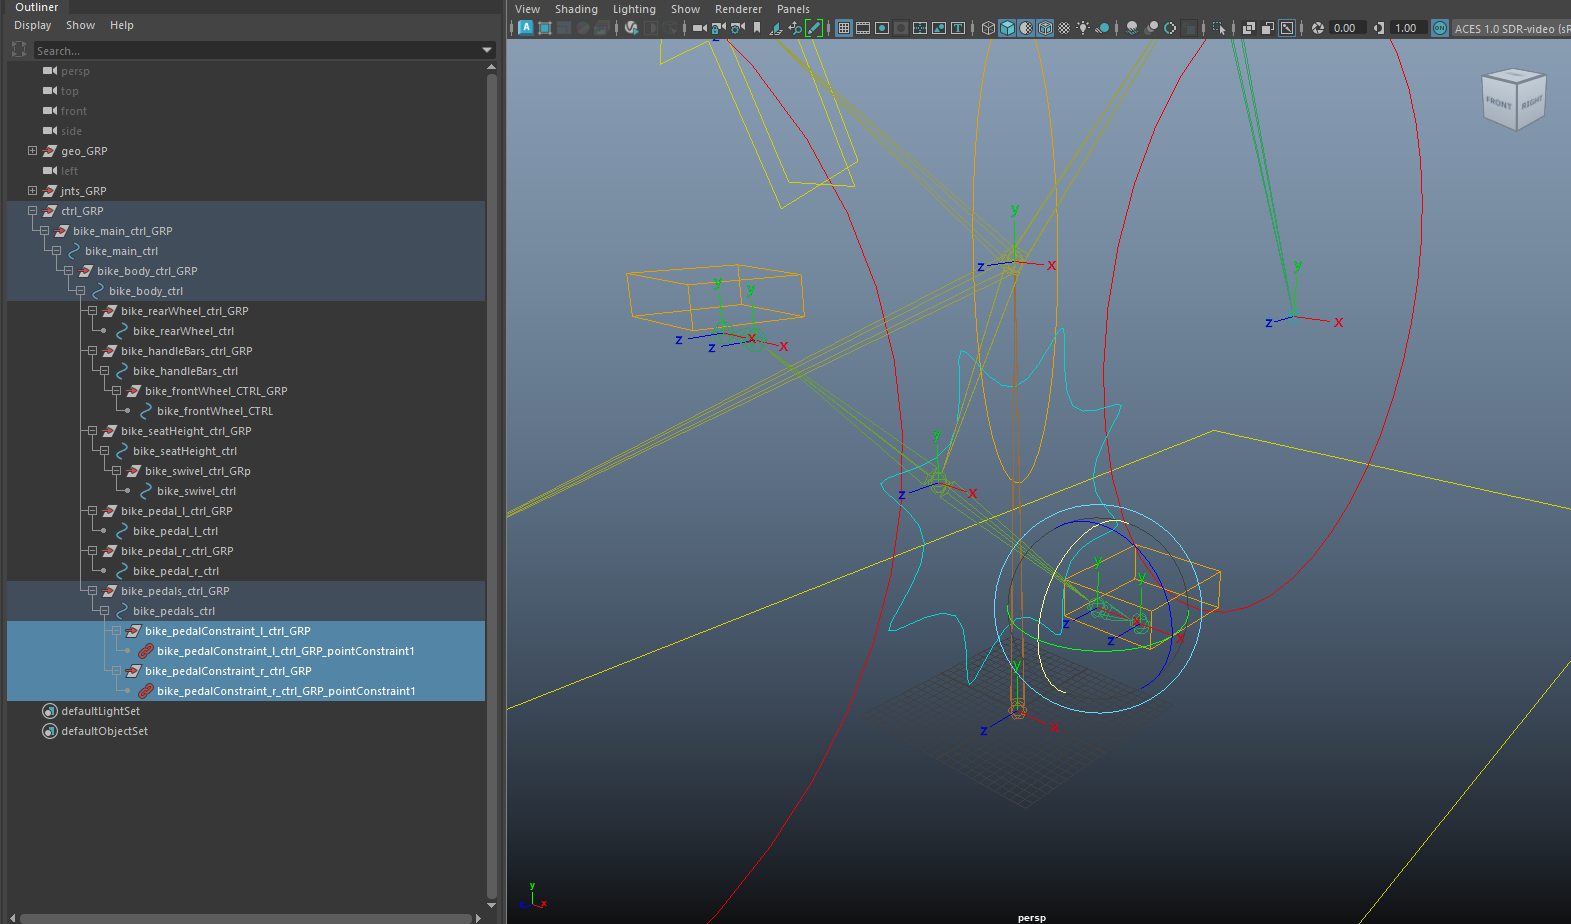The width and height of the screenshot is (1571, 924).
Task: Expand the jnts_GRP node
Action: 32,191
